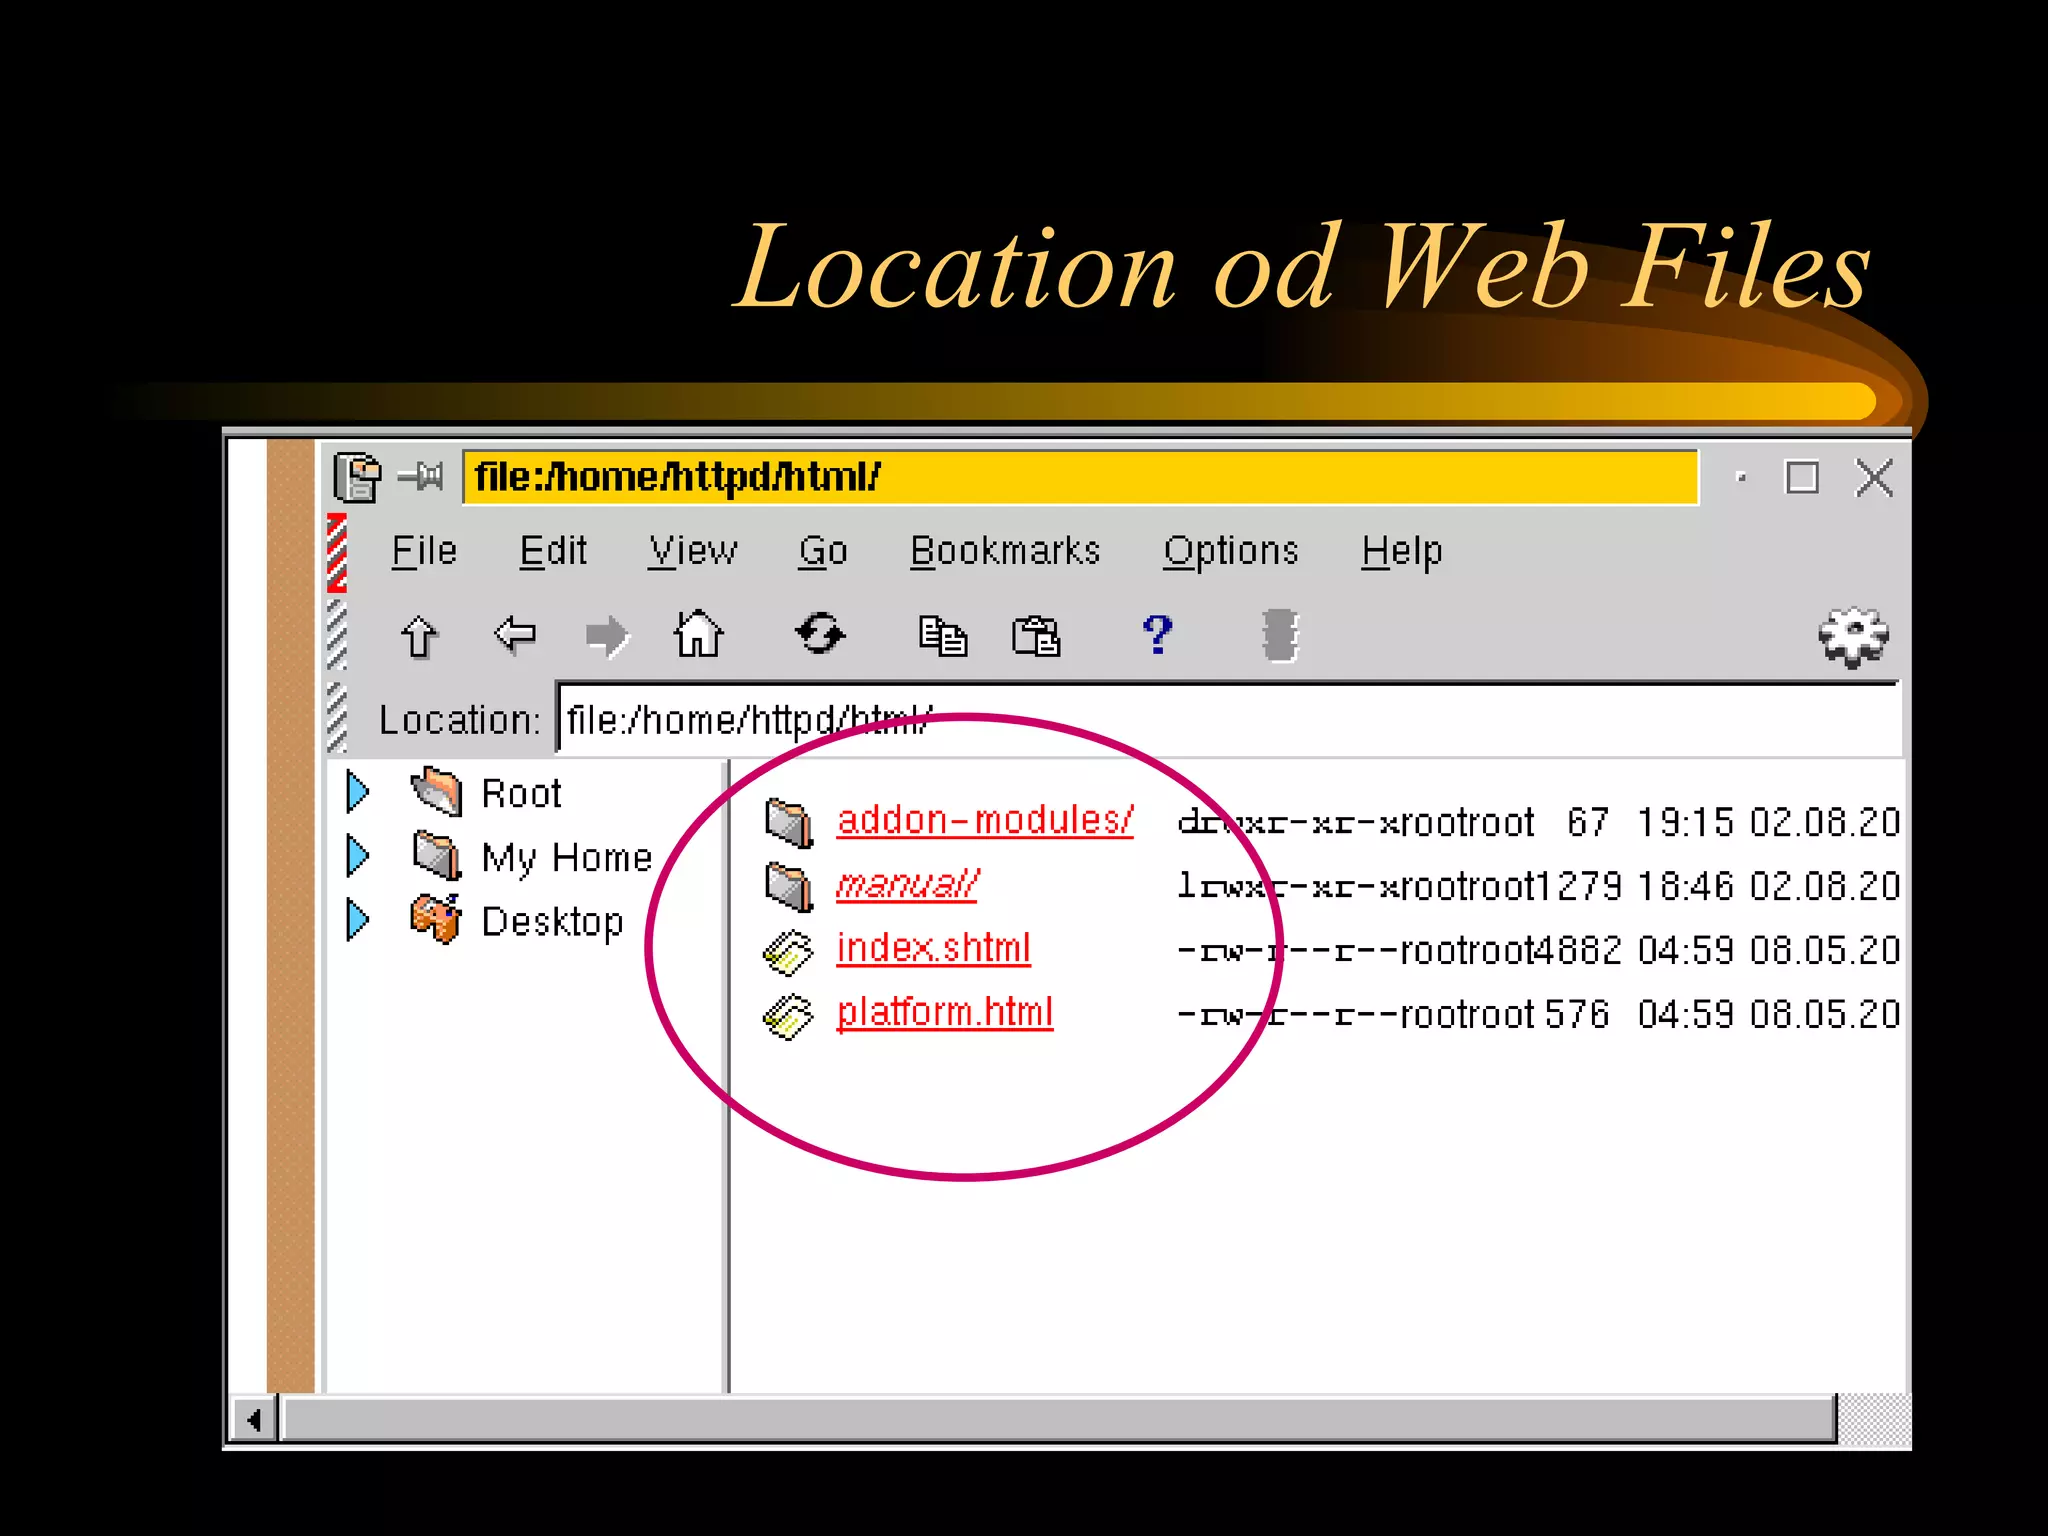Click the manual row time 18:46
The height and width of the screenshot is (1536, 2048).
(x=1684, y=886)
